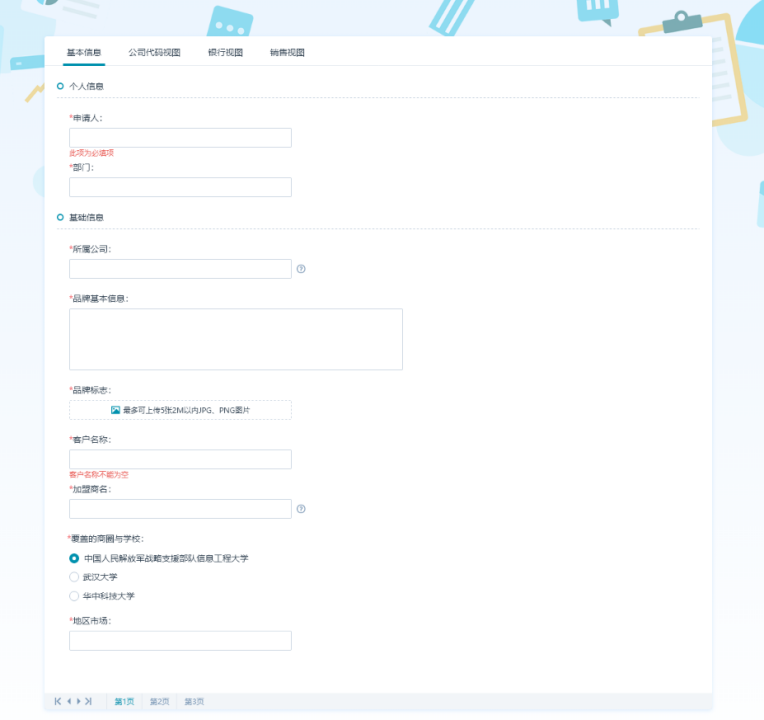Click previous page arrow icon

[68, 702]
